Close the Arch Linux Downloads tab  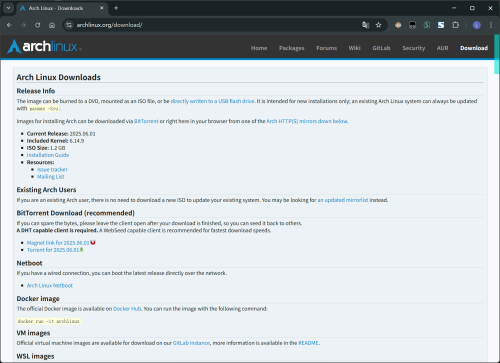pos(102,8)
